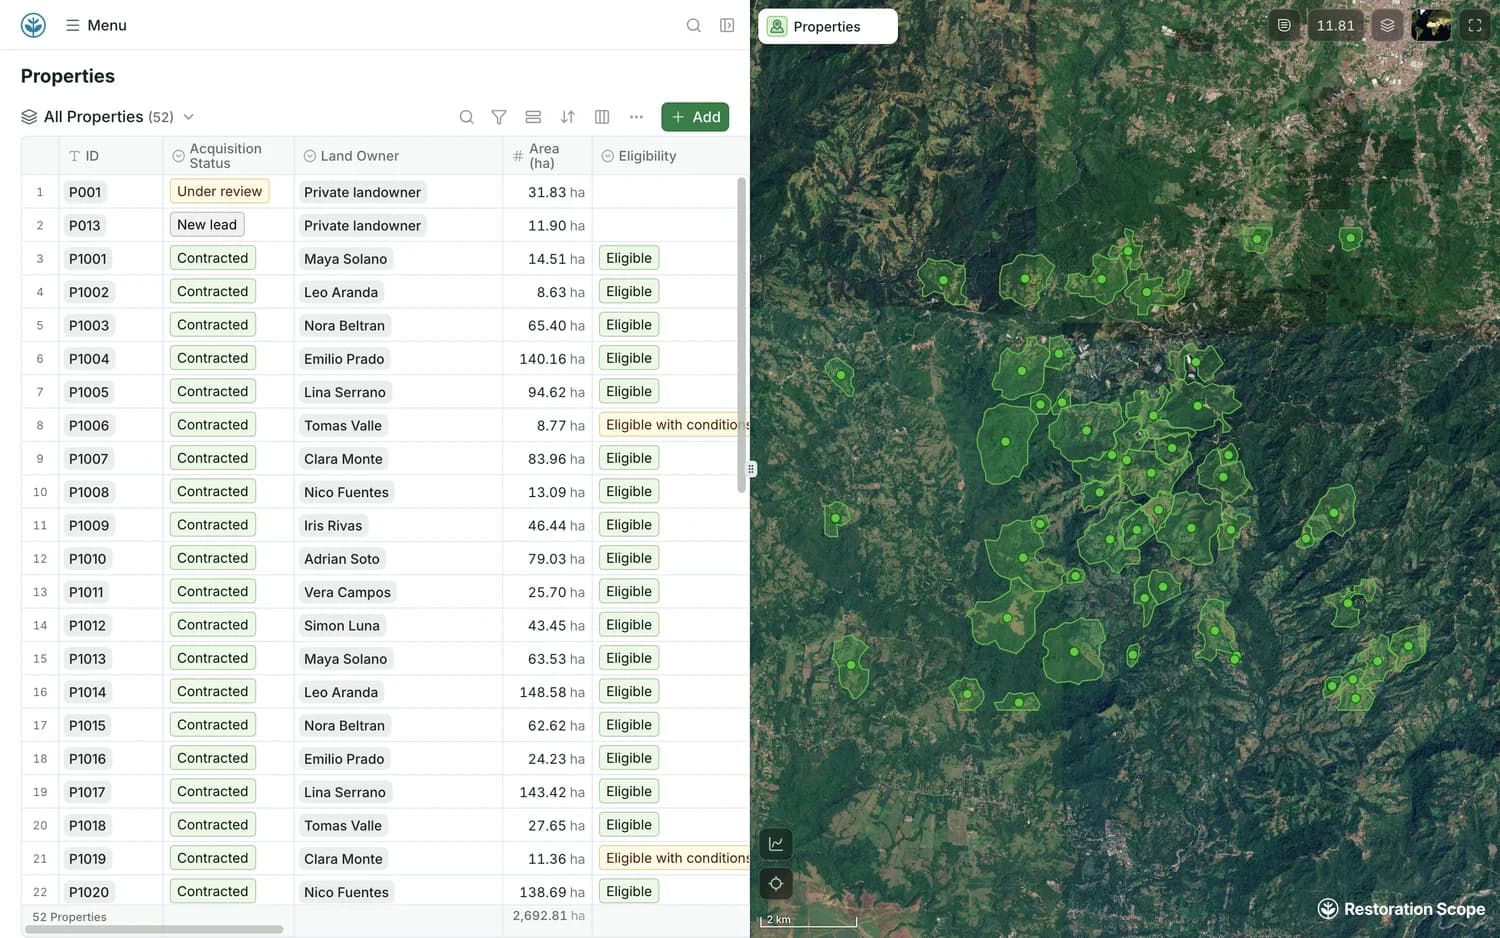Select the New lead status tag
This screenshot has height=938, width=1500.
pyautogui.click(x=207, y=225)
